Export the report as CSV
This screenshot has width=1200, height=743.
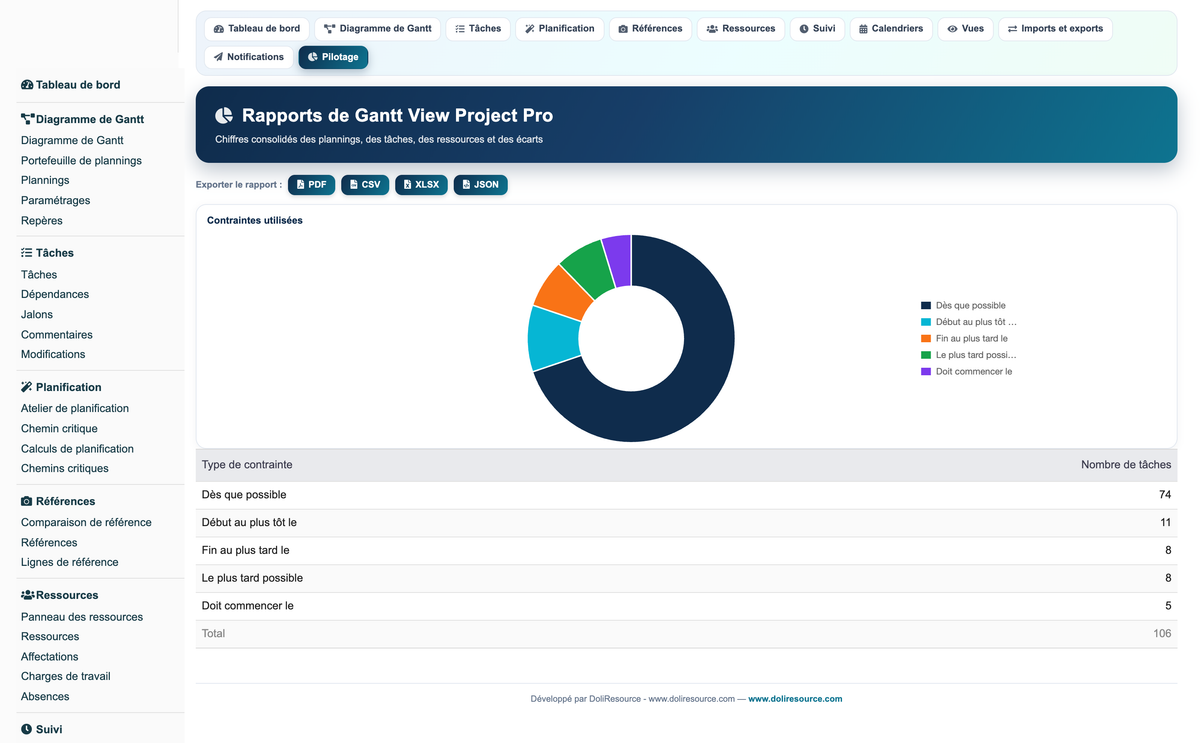[365, 185]
